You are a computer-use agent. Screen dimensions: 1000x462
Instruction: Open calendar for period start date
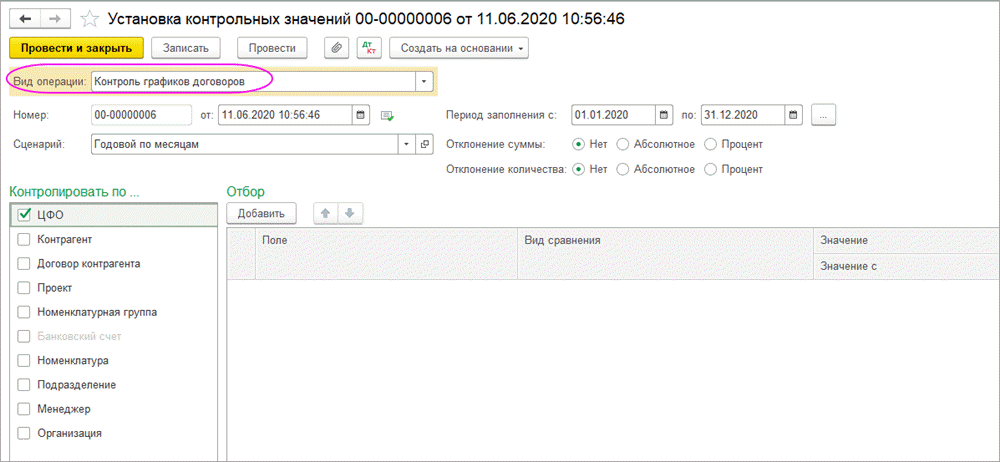pyautogui.click(x=664, y=115)
